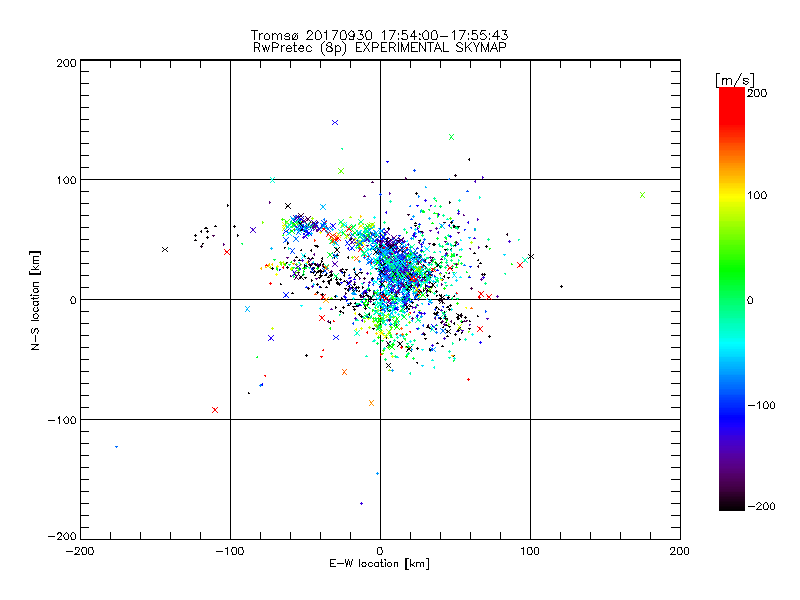
Task: Click the E-W axis 100 tick label
Action: [530, 551]
